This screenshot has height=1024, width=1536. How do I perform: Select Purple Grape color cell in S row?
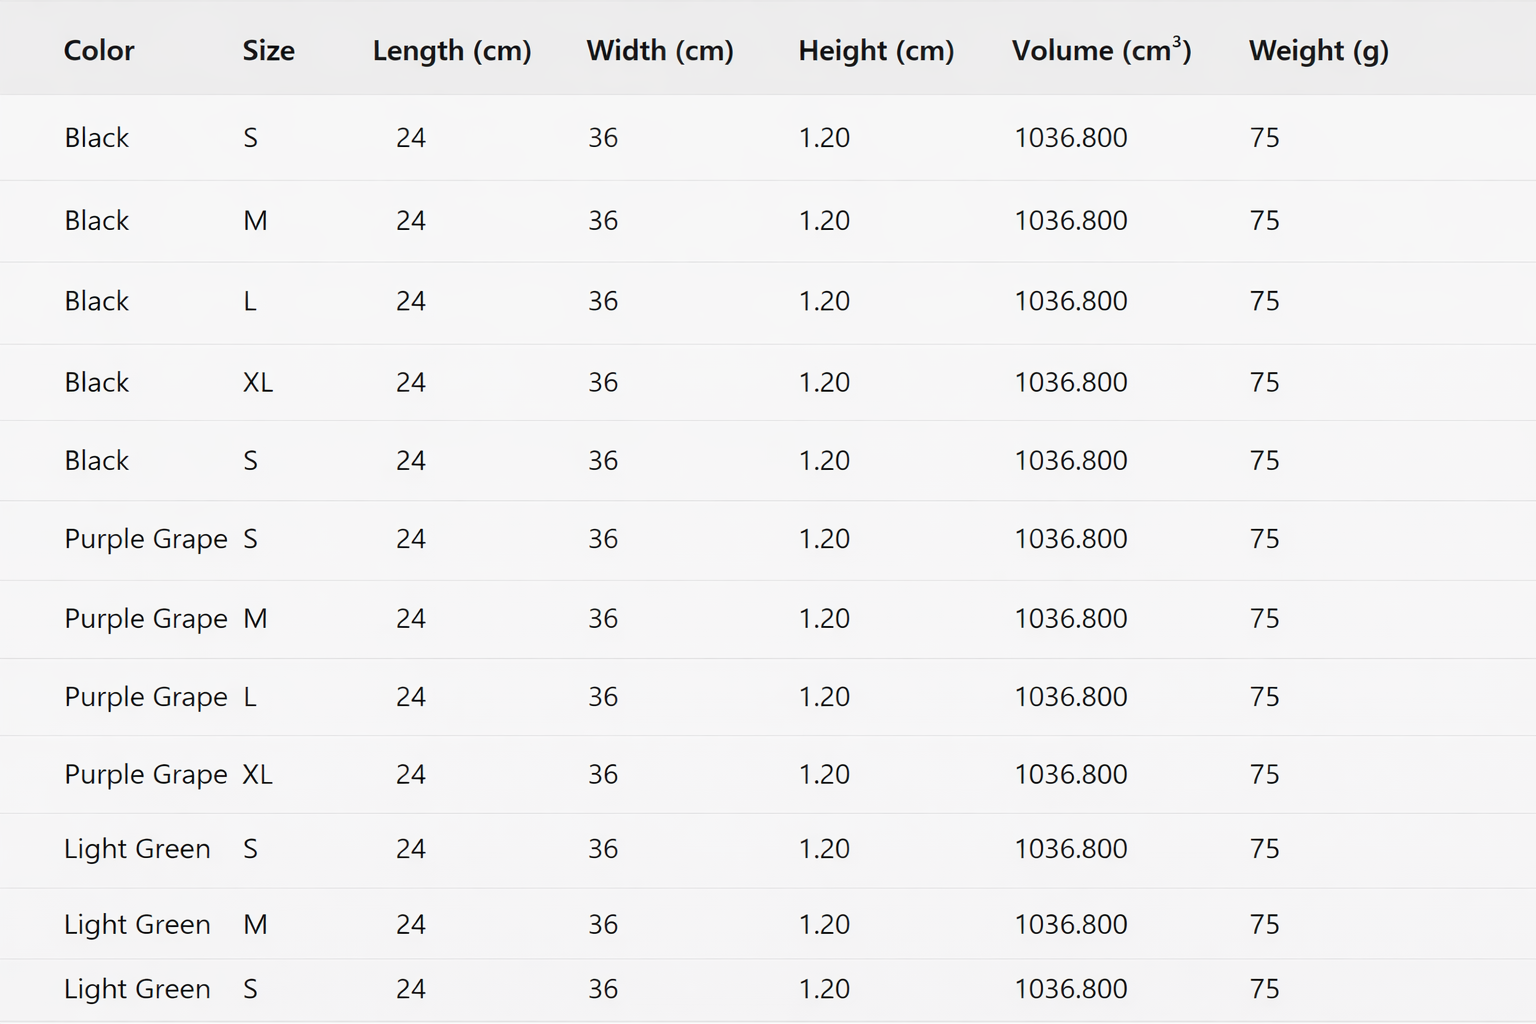[x=145, y=539]
